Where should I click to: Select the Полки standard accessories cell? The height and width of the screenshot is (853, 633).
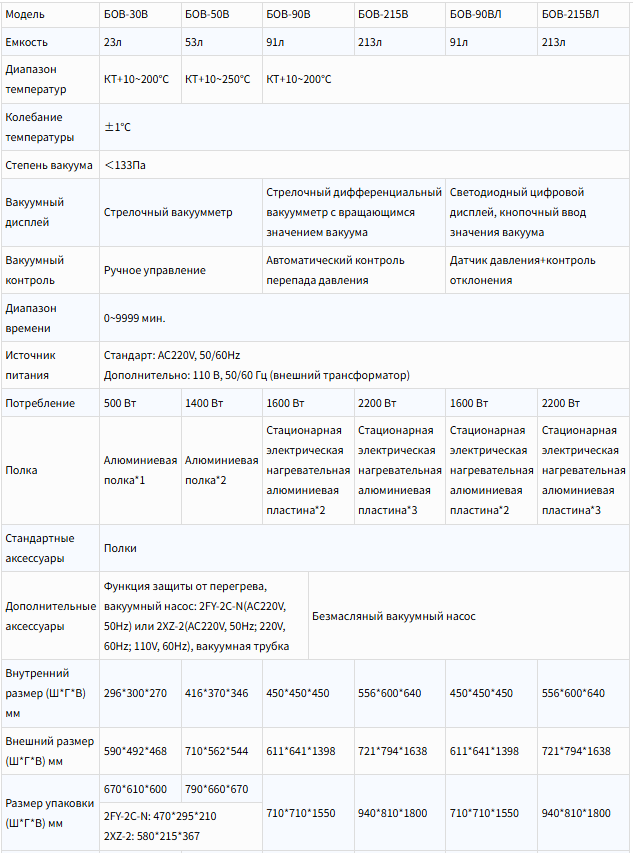pyautogui.click(x=121, y=548)
